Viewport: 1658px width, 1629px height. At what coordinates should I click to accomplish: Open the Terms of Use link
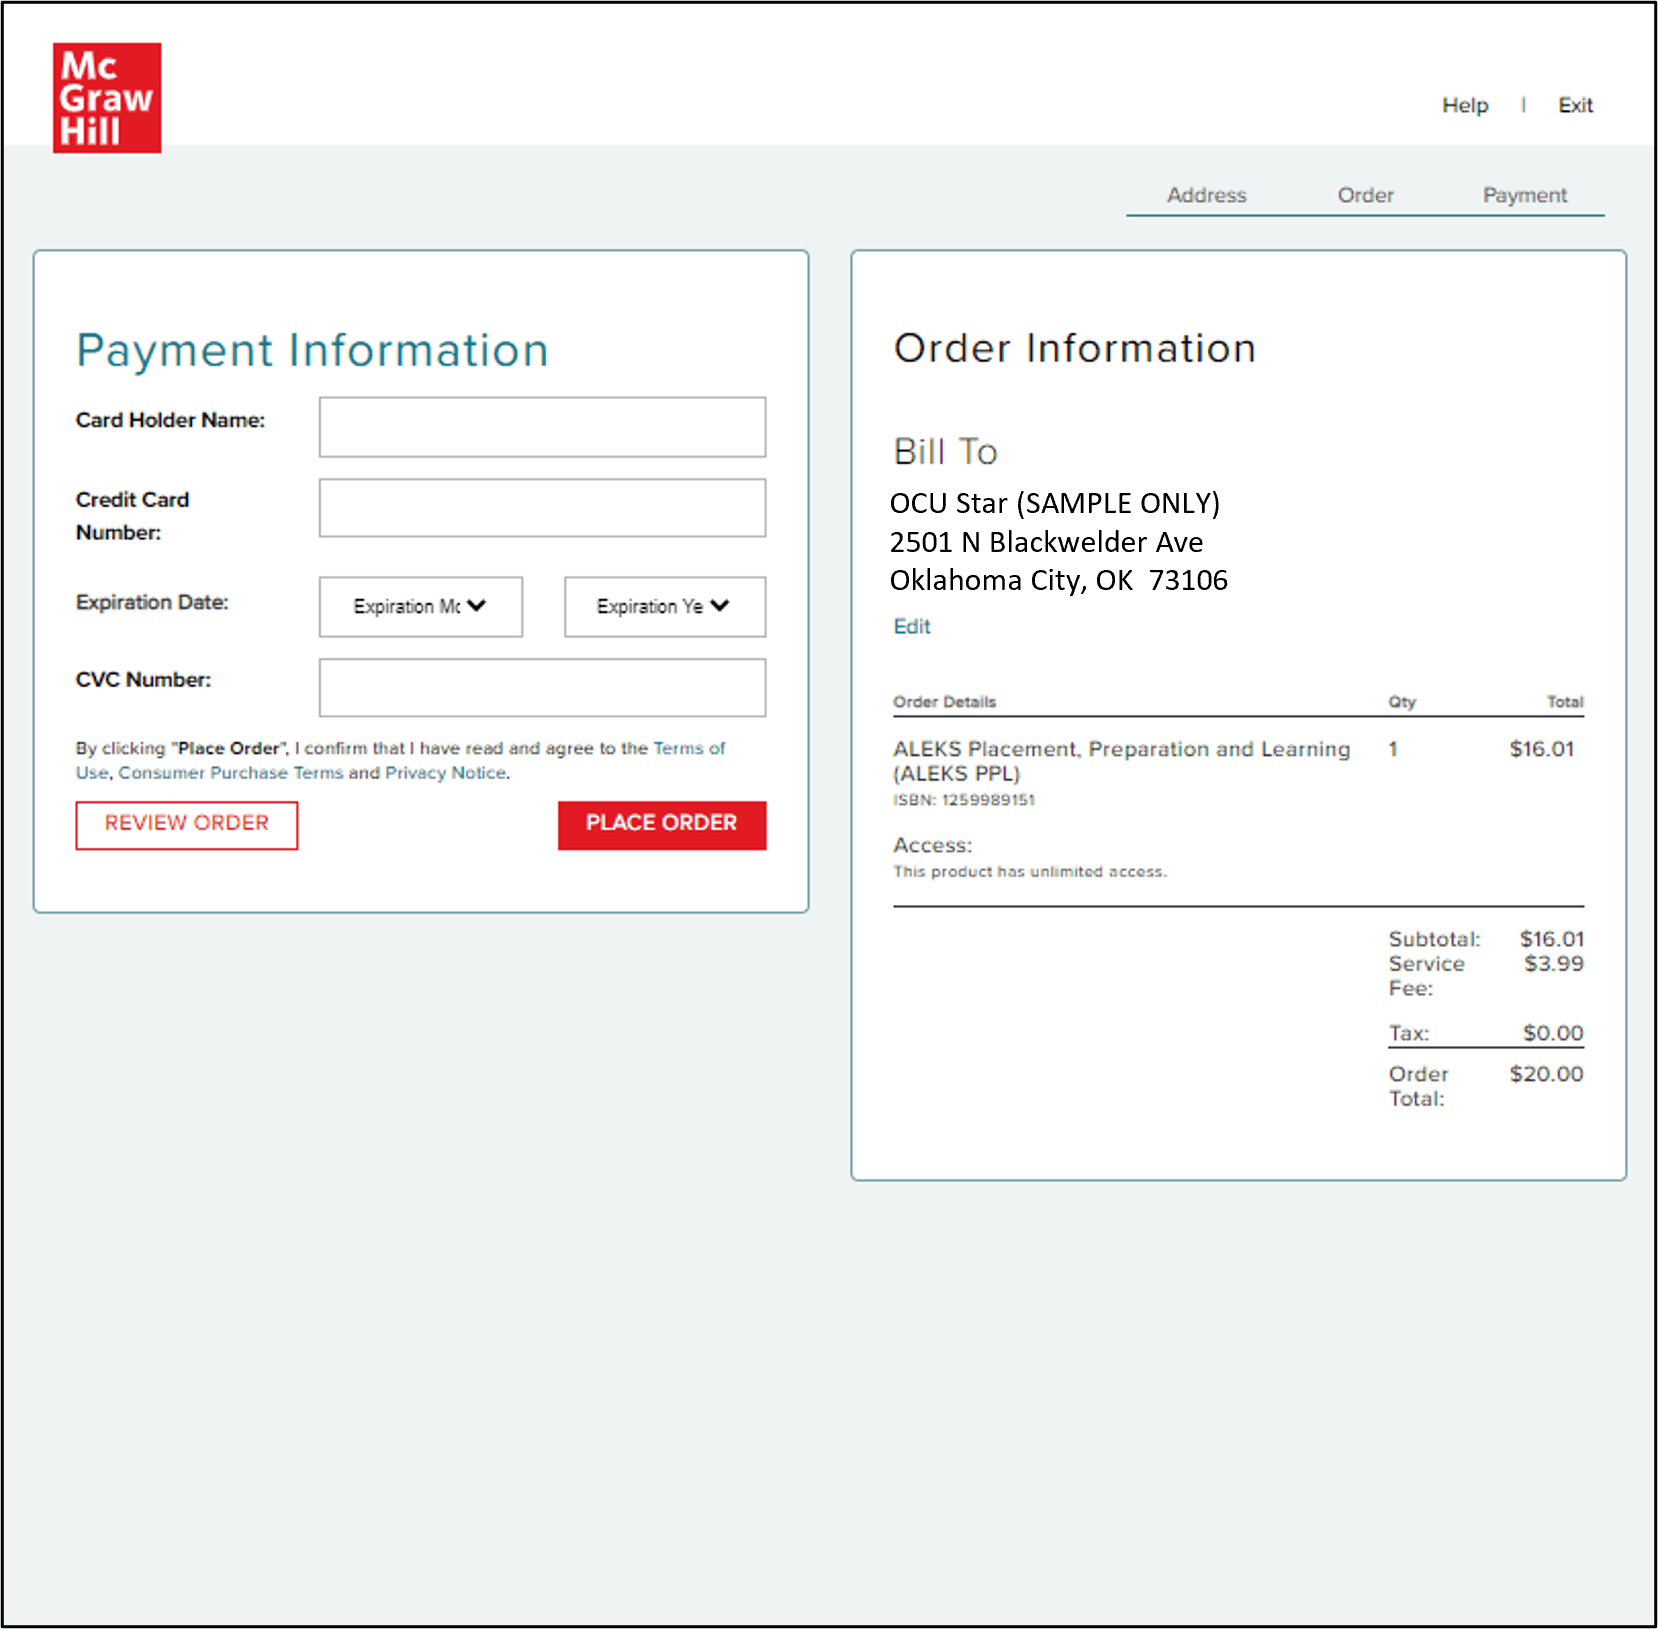[x=689, y=748]
